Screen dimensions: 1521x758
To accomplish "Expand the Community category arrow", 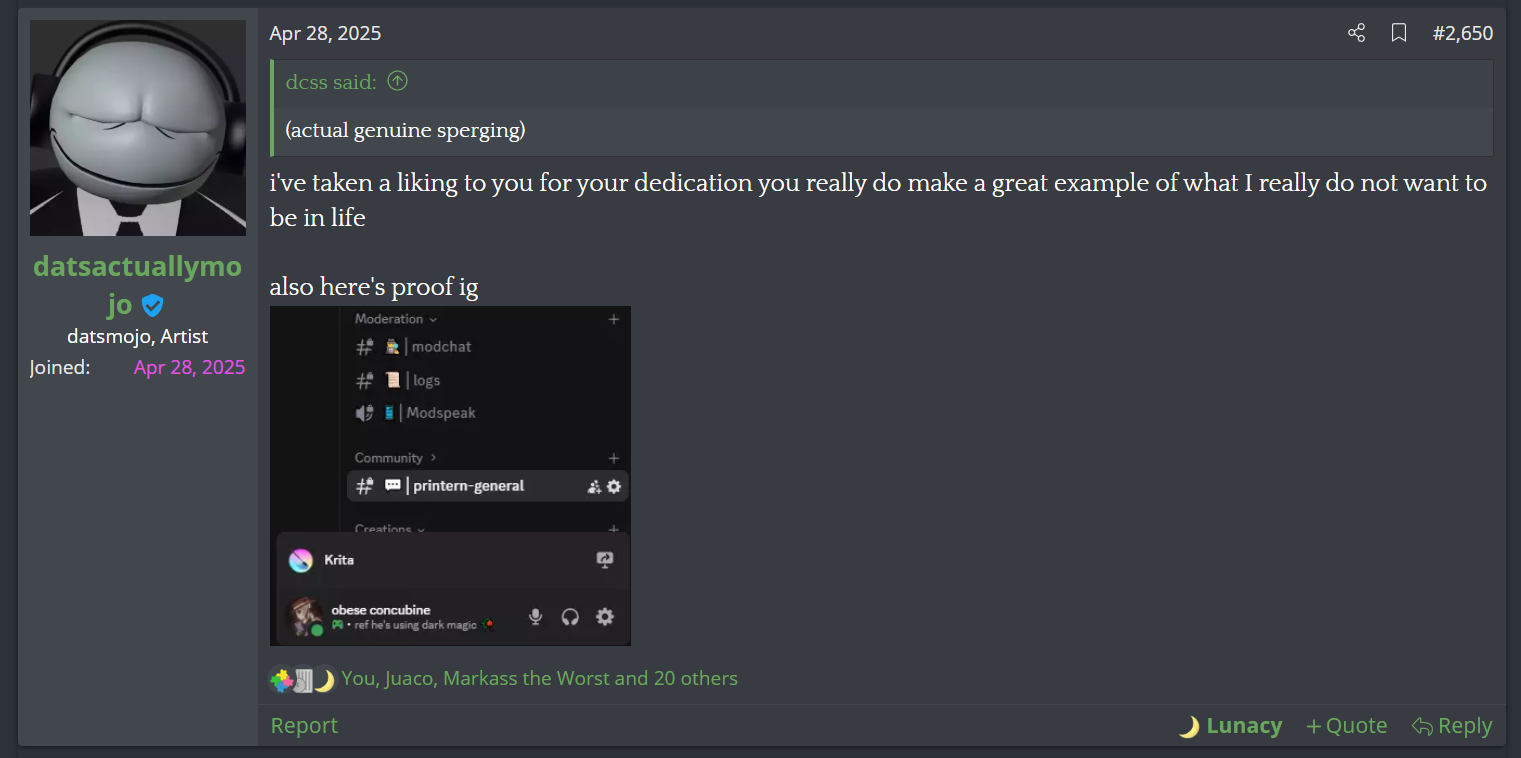I will (433, 458).
